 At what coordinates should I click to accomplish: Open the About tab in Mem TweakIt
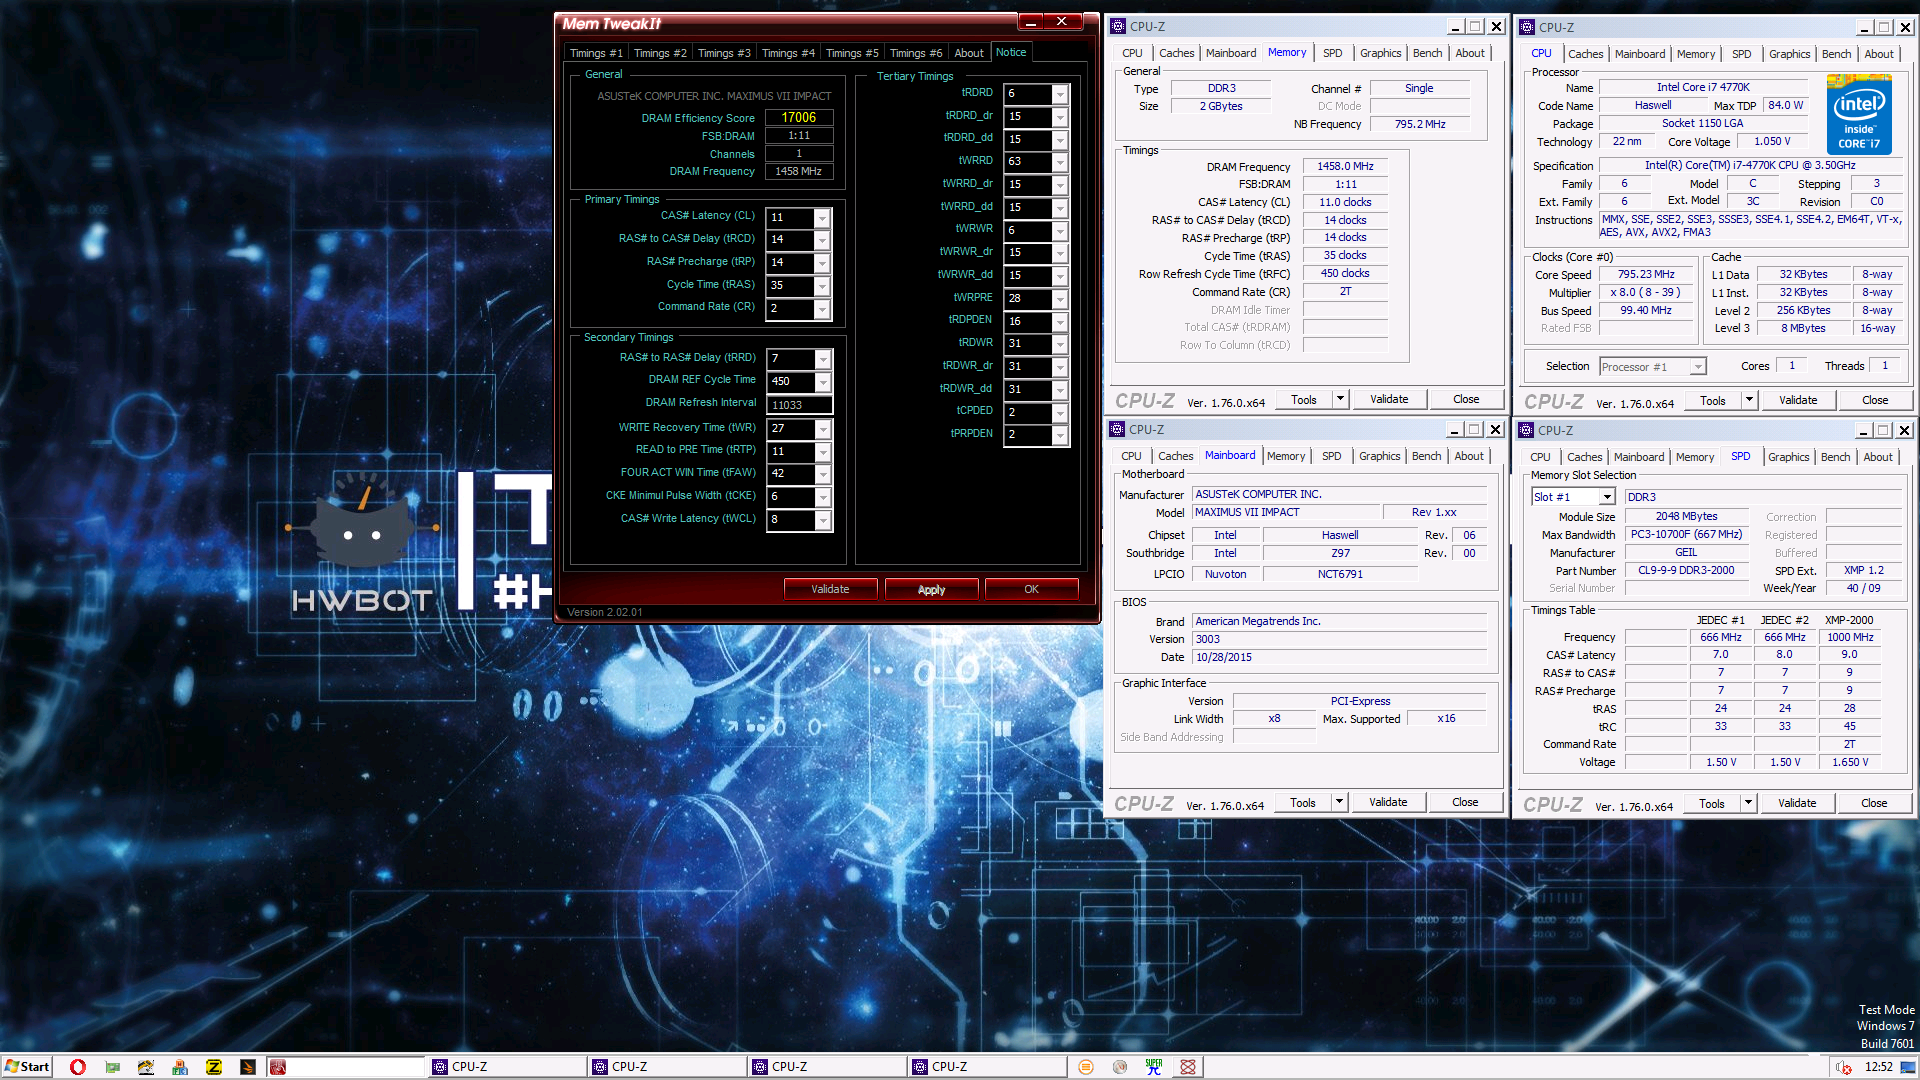[969, 53]
